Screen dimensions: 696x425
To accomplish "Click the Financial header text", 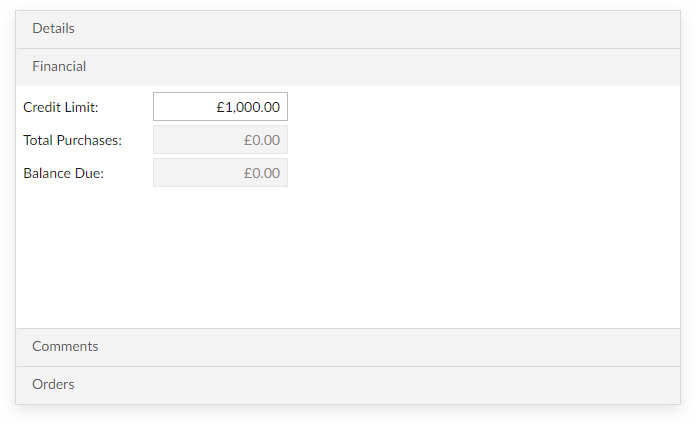I will click(59, 66).
